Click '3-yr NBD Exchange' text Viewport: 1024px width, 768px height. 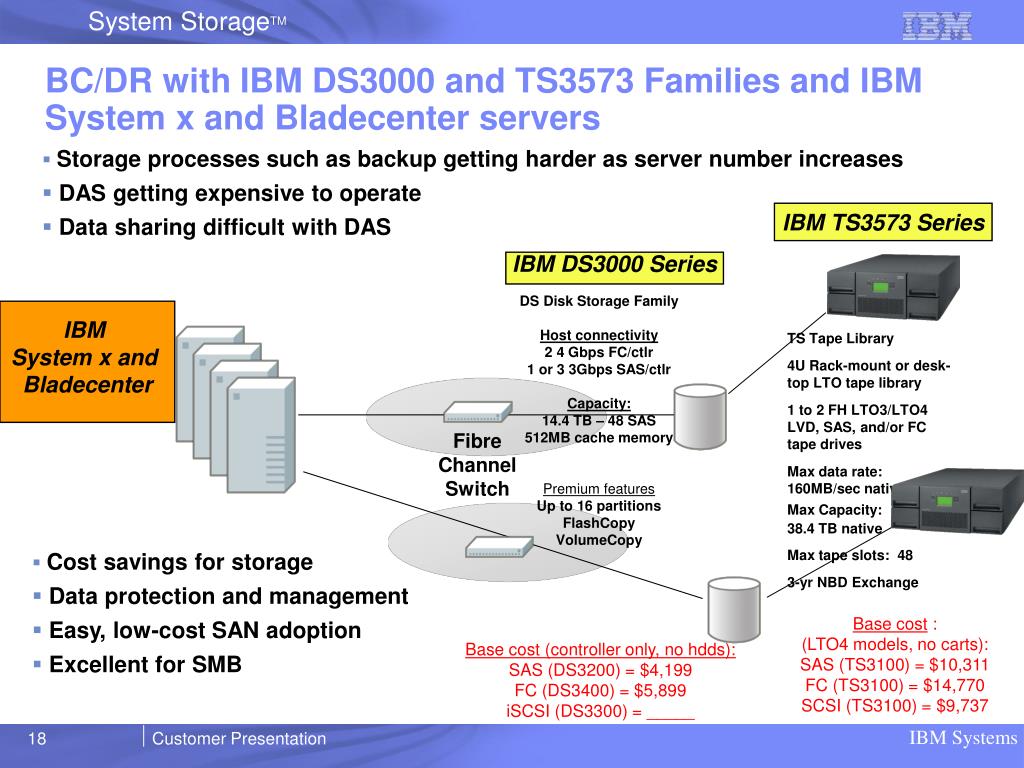click(852, 583)
